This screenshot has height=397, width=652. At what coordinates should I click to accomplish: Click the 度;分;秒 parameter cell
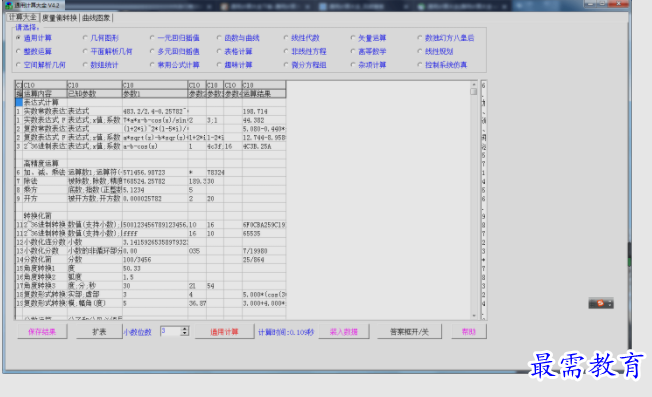point(94,286)
